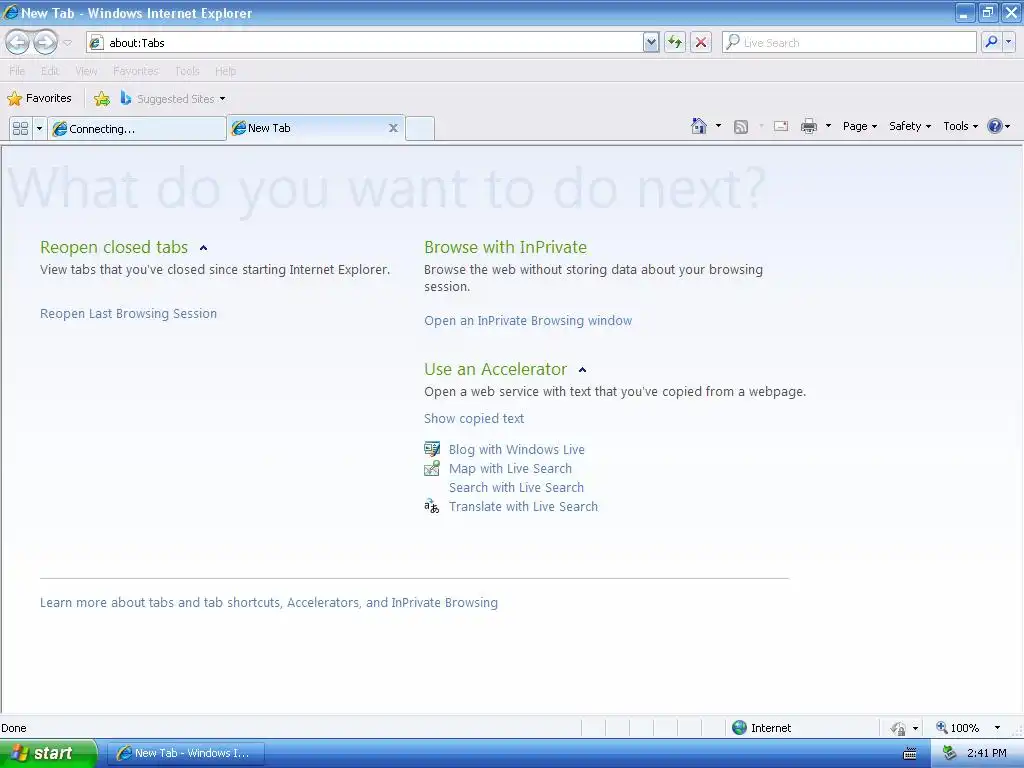Click the Forward navigation arrow
The width and height of the screenshot is (1024, 768).
click(x=45, y=42)
